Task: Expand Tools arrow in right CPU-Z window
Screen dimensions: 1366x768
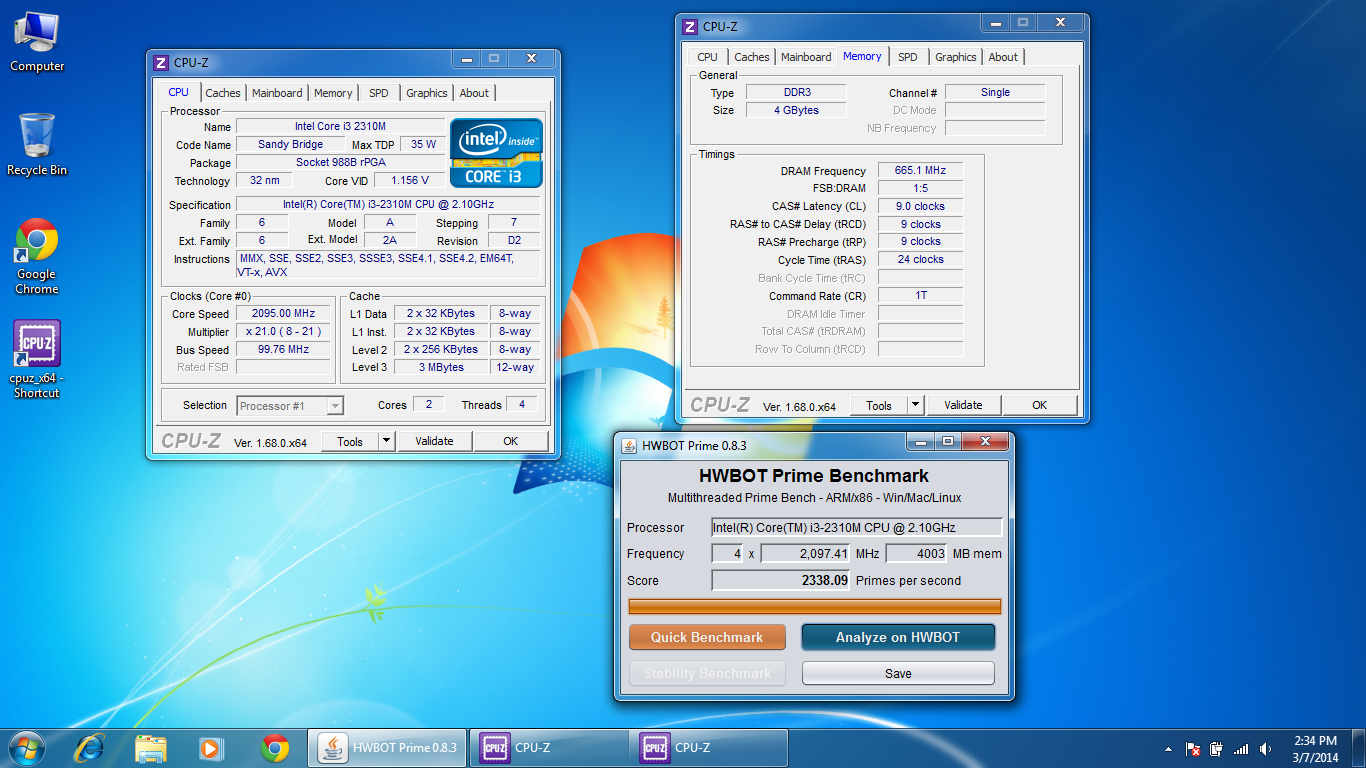Action: pyautogui.click(x=916, y=405)
